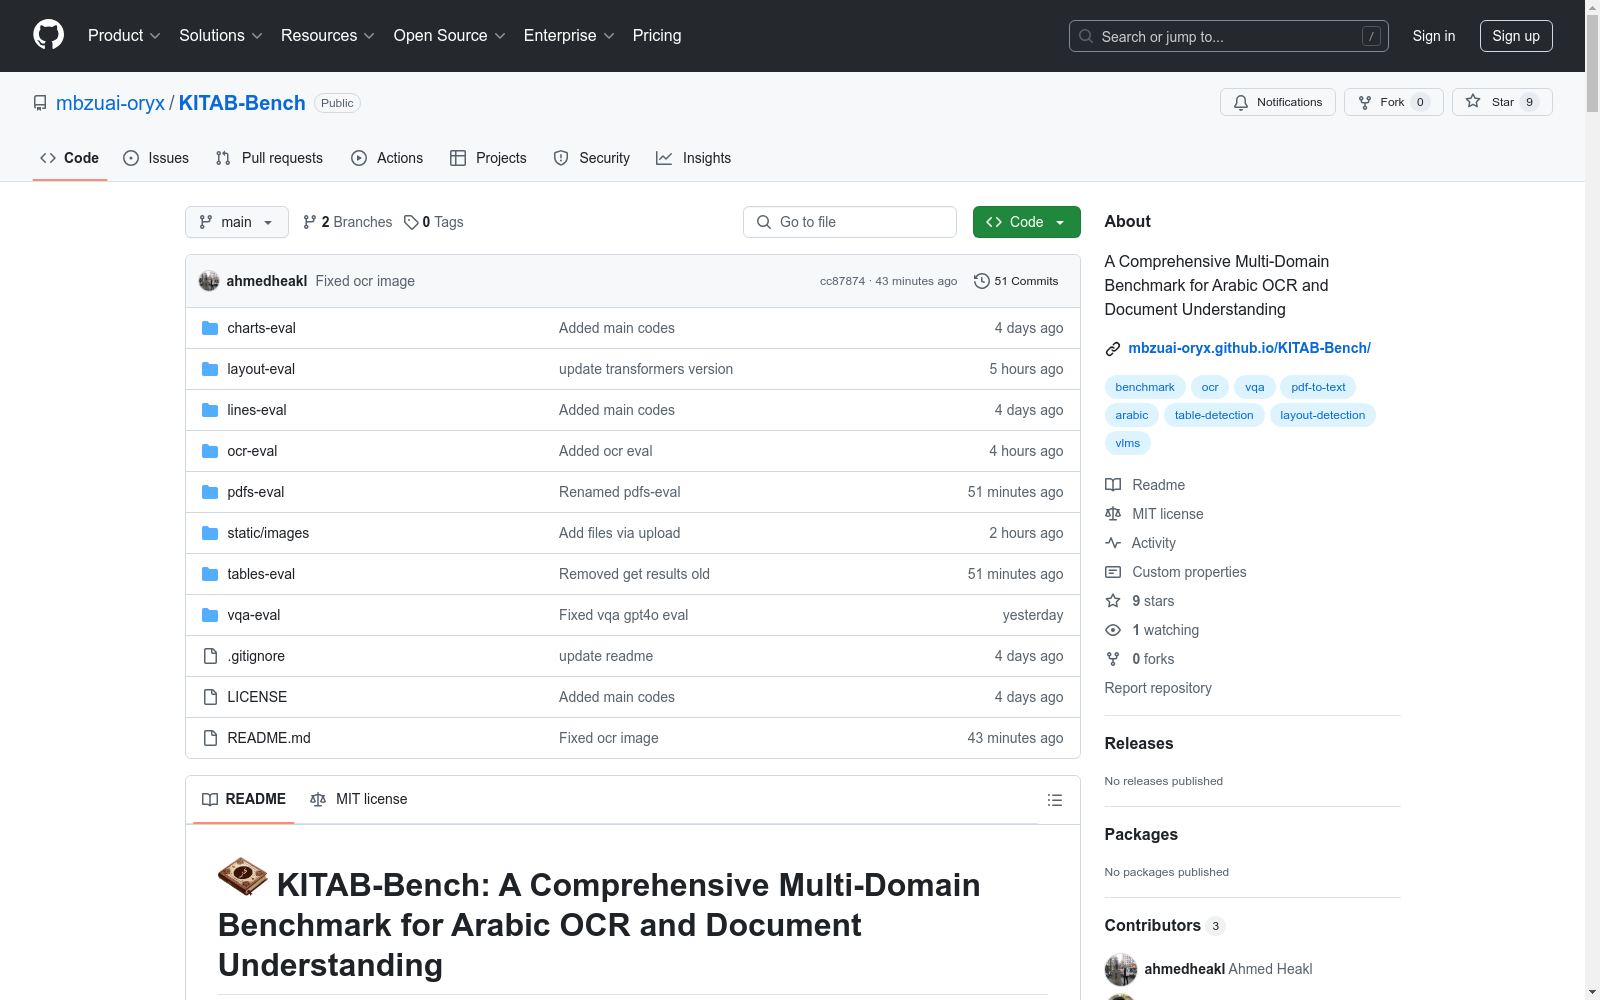Click the Search or jump to field
The height and width of the screenshot is (1000, 1600).
[x=1229, y=36]
